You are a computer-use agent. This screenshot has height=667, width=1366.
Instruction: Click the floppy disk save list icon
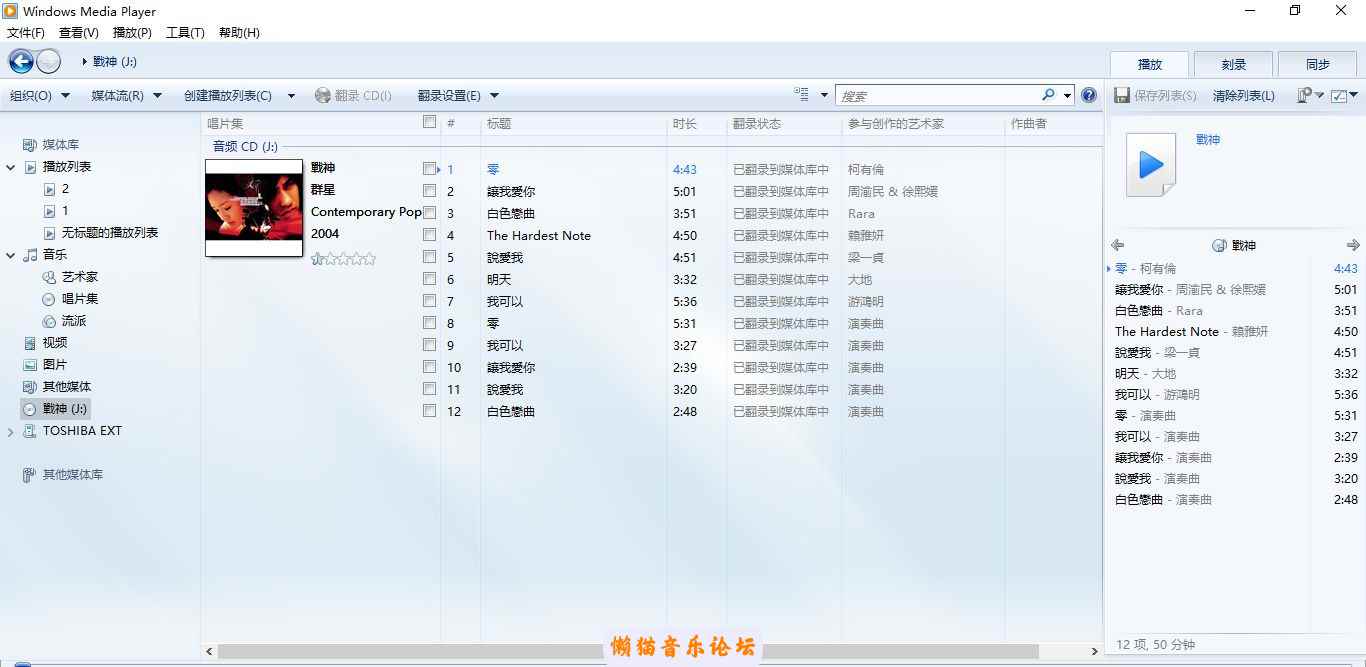pyautogui.click(x=1122, y=96)
